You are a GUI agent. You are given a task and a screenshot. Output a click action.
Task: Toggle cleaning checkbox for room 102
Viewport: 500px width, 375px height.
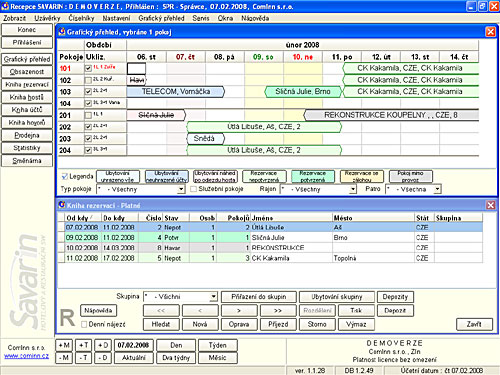click(x=88, y=80)
